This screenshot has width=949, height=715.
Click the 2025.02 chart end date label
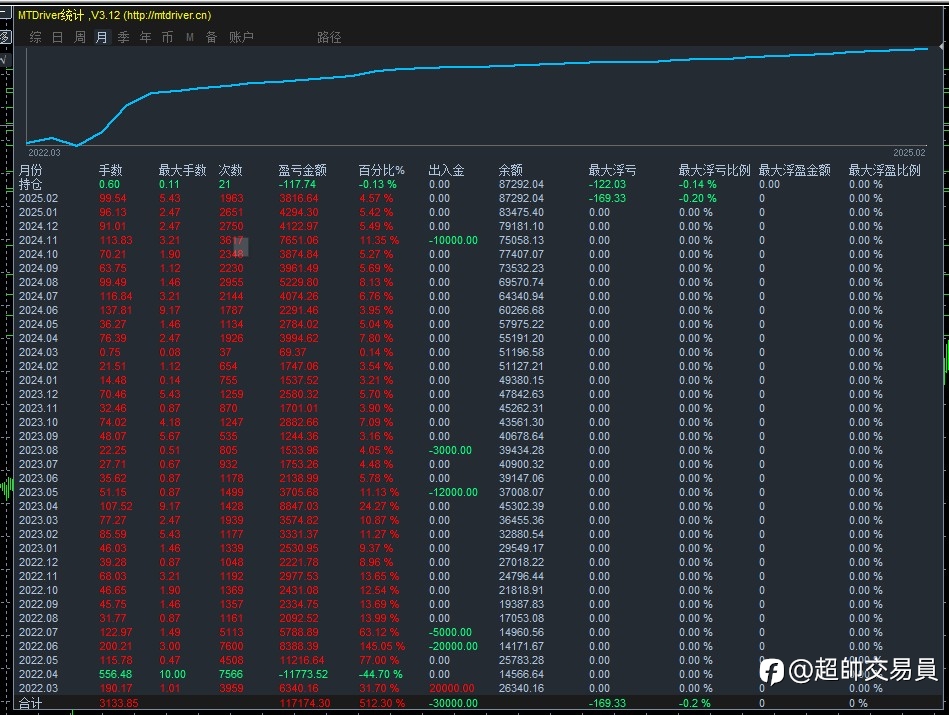click(x=909, y=153)
